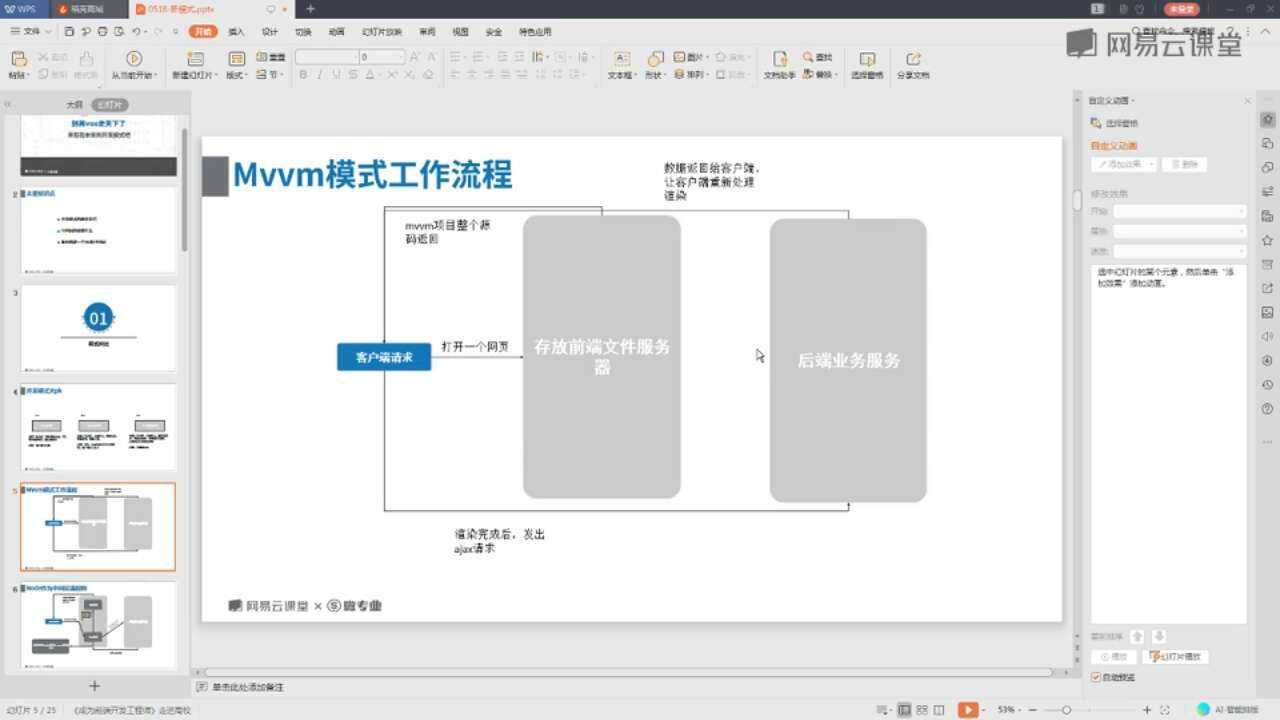The image size is (1280, 720).
Task: Open the Review ribbon tab
Action: point(427,32)
